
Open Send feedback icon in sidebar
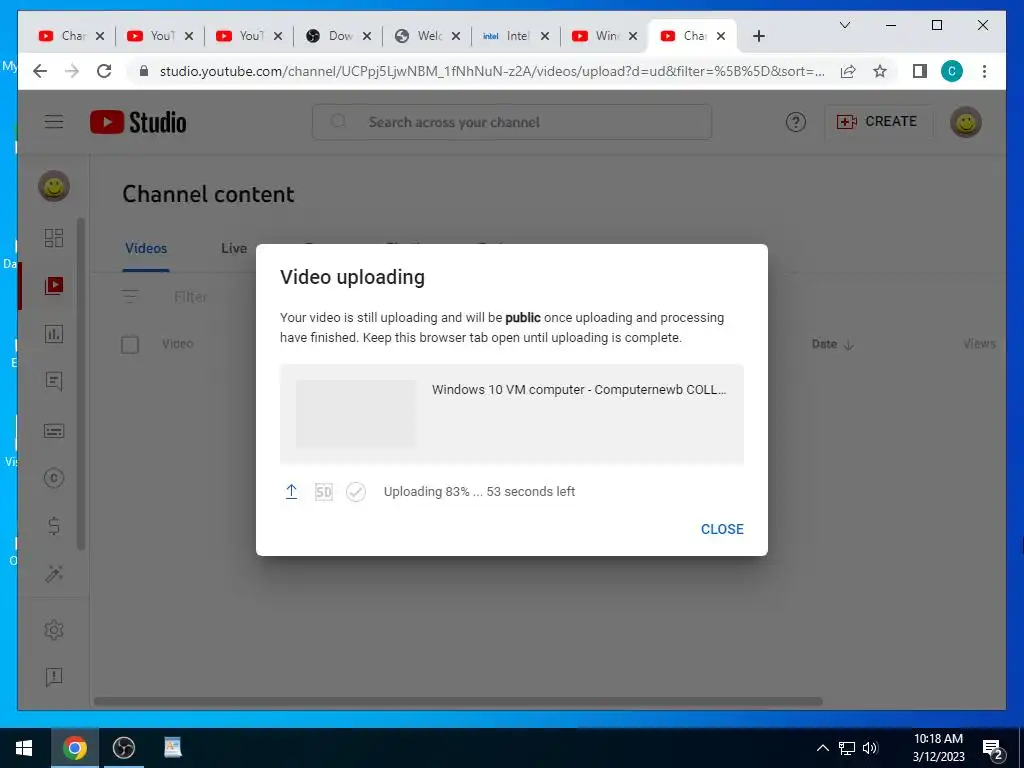(54, 677)
